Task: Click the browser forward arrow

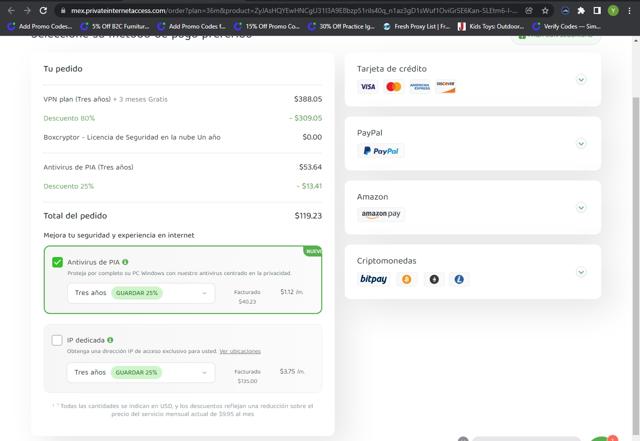Action: click(27, 11)
